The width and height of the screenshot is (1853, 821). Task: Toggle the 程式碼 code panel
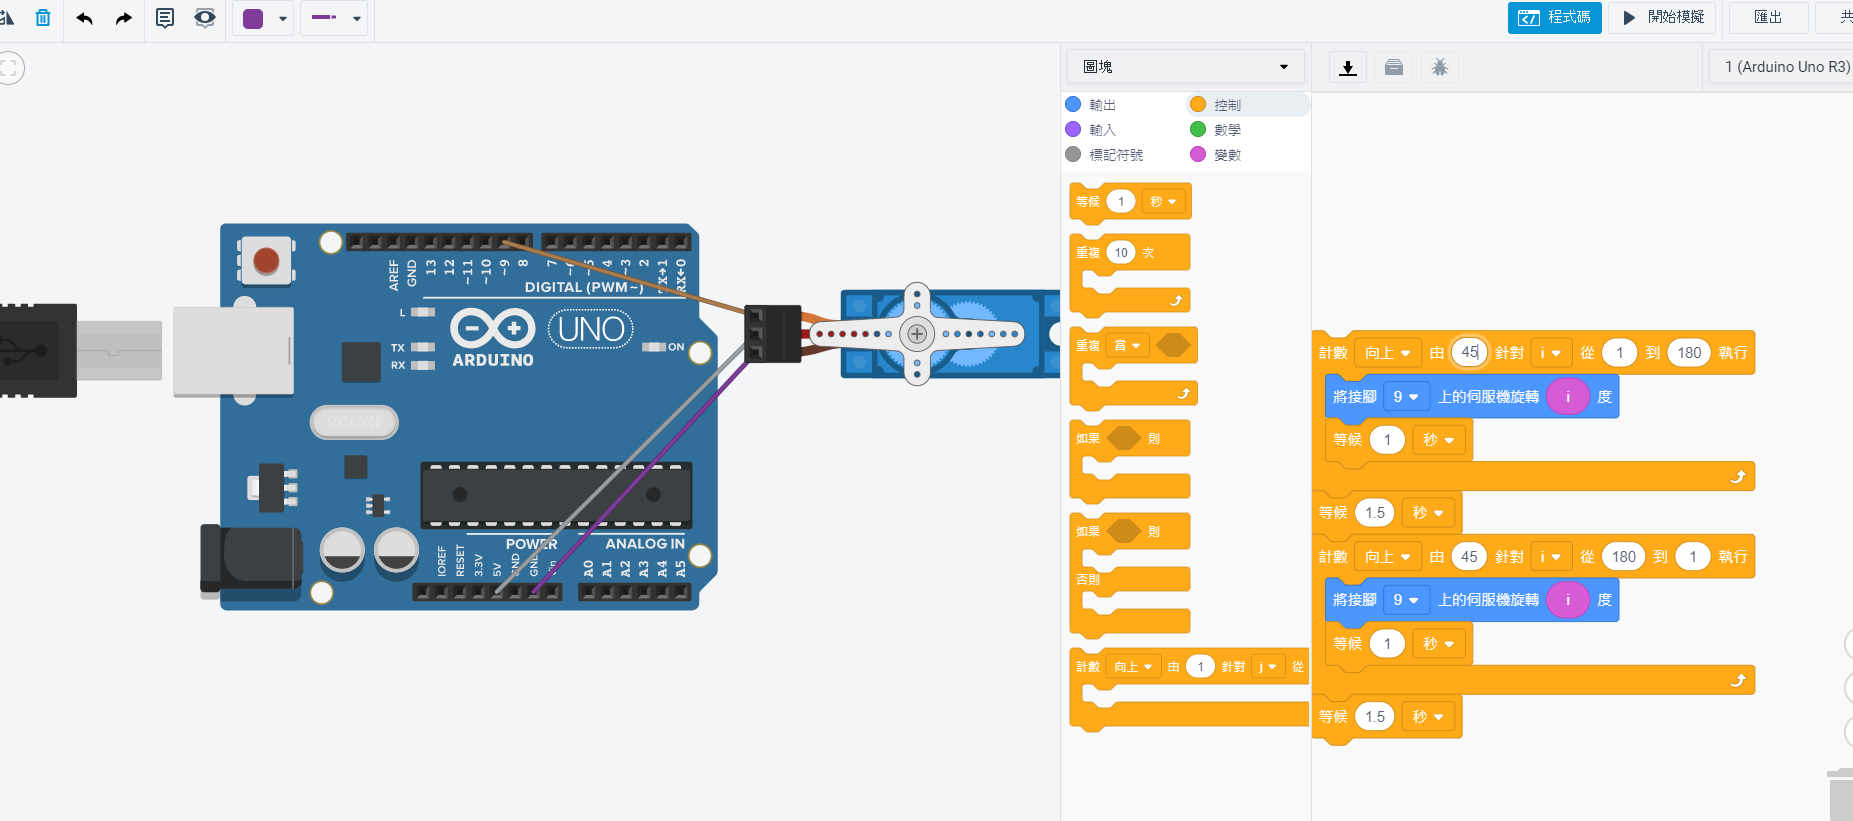click(x=1554, y=18)
